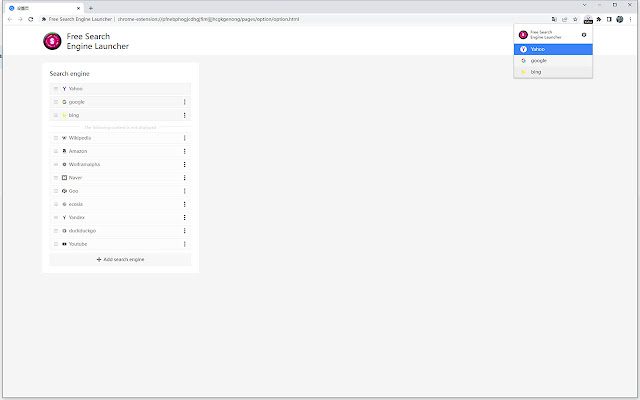The height and width of the screenshot is (400, 640).
Task: Select Yahoo in the launcher popup
Action: pyautogui.click(x=553, y=49)
